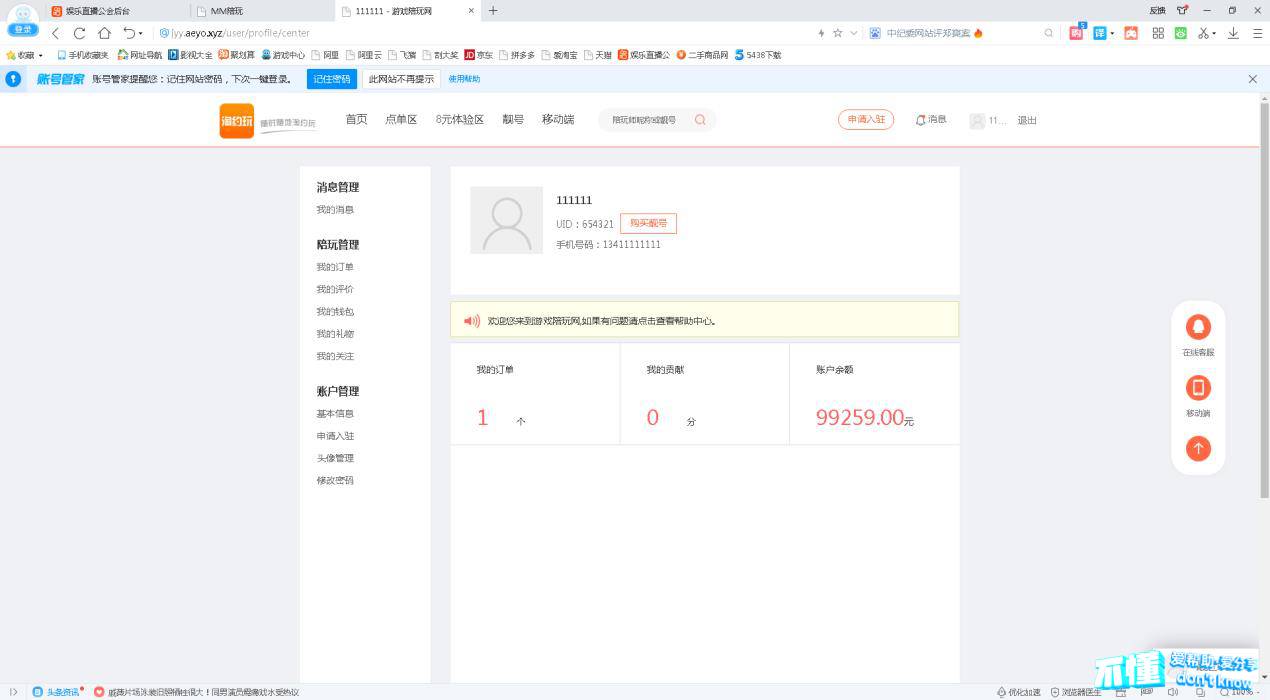Click the 购买靓号 button beside UID

click(648, 223)
